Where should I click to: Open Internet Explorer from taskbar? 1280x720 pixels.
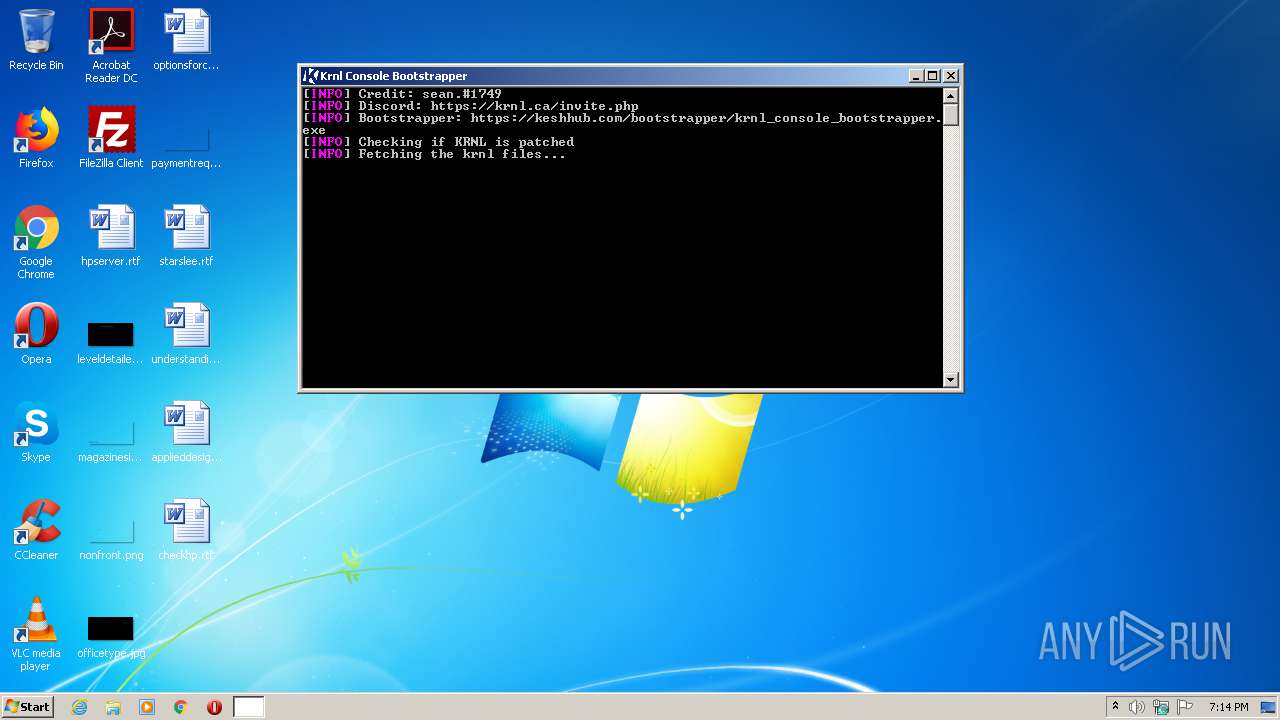pos(79,707)
